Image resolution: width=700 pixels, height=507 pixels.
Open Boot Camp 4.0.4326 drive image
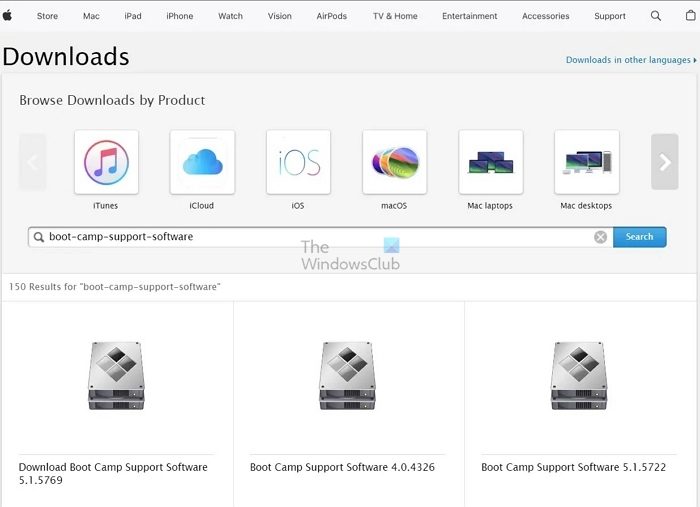(x=347, y=376)
